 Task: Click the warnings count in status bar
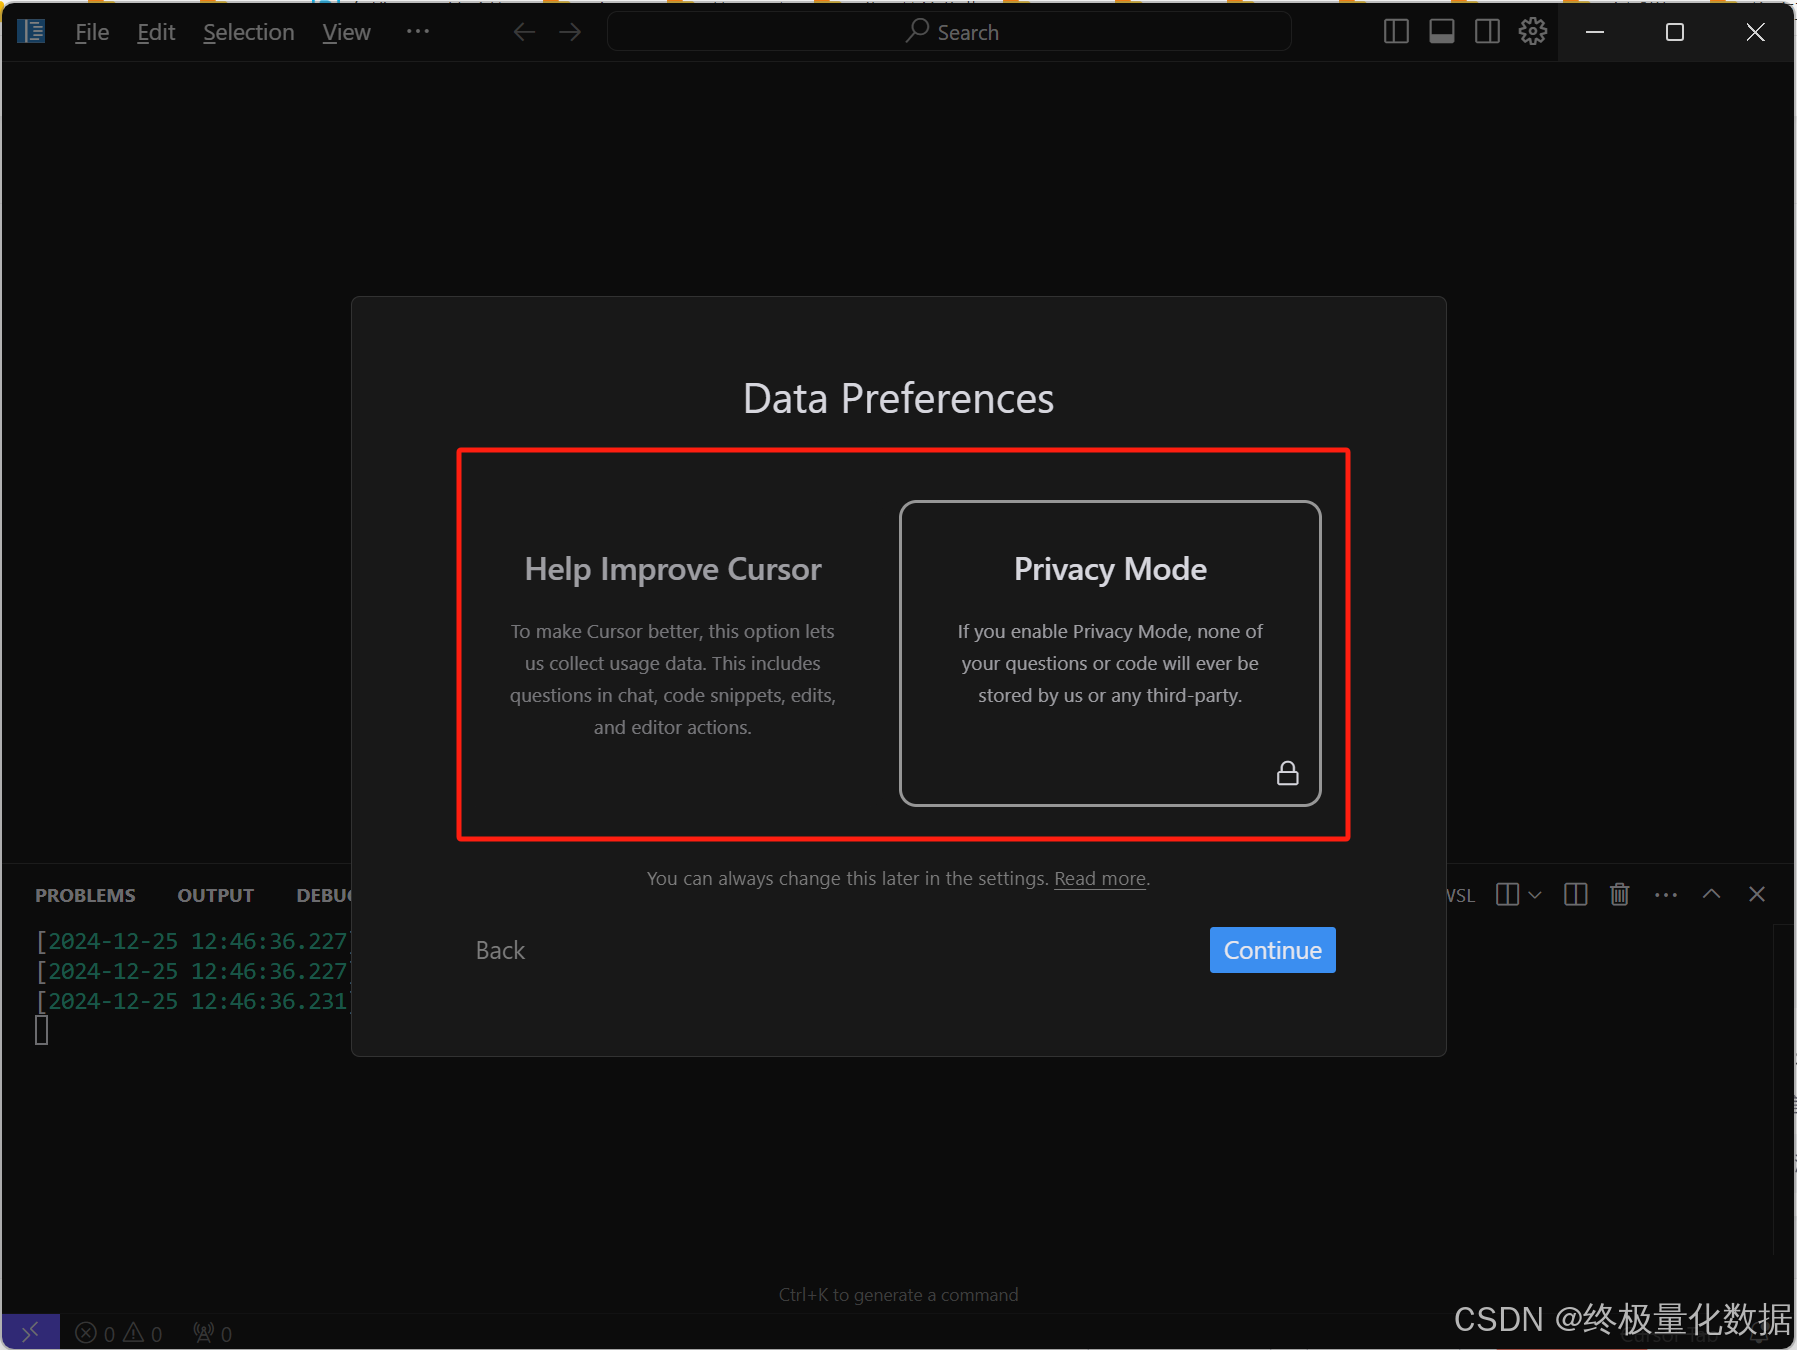[x=142, y=1333]
